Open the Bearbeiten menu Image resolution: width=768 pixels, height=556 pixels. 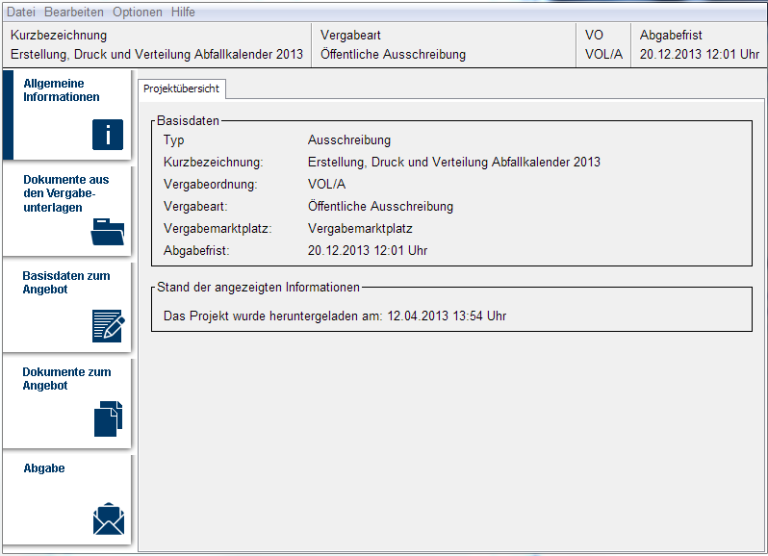[x=74, y=12]
